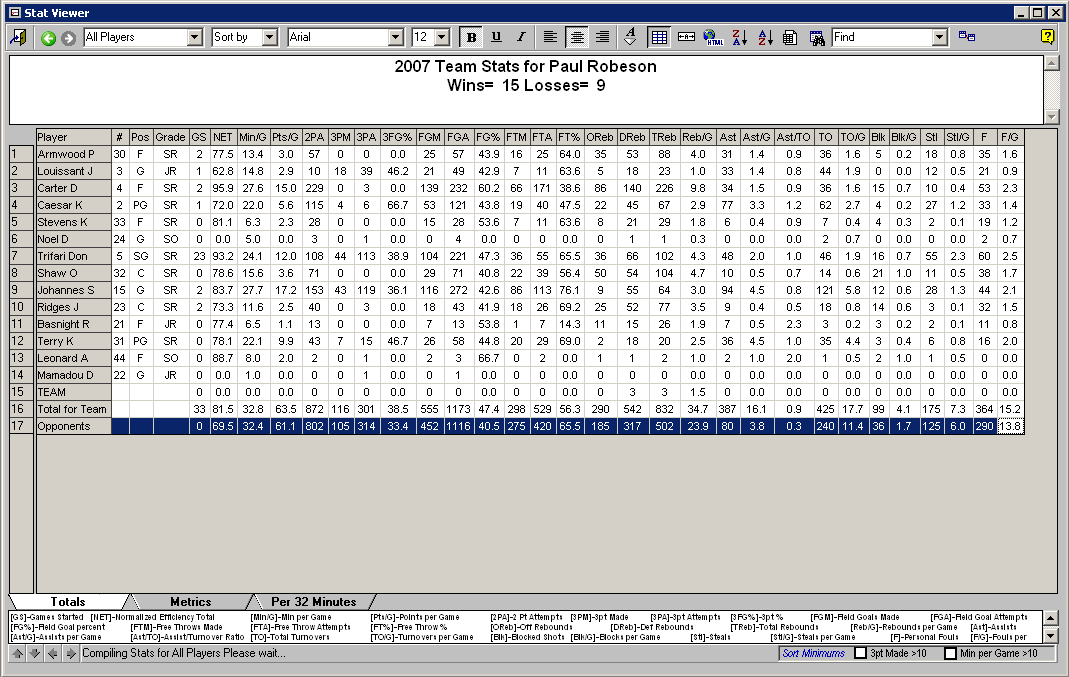Viewport: 1069px width, 677px height.
Task: Toggle grid lines button
Action: point(659,37)
